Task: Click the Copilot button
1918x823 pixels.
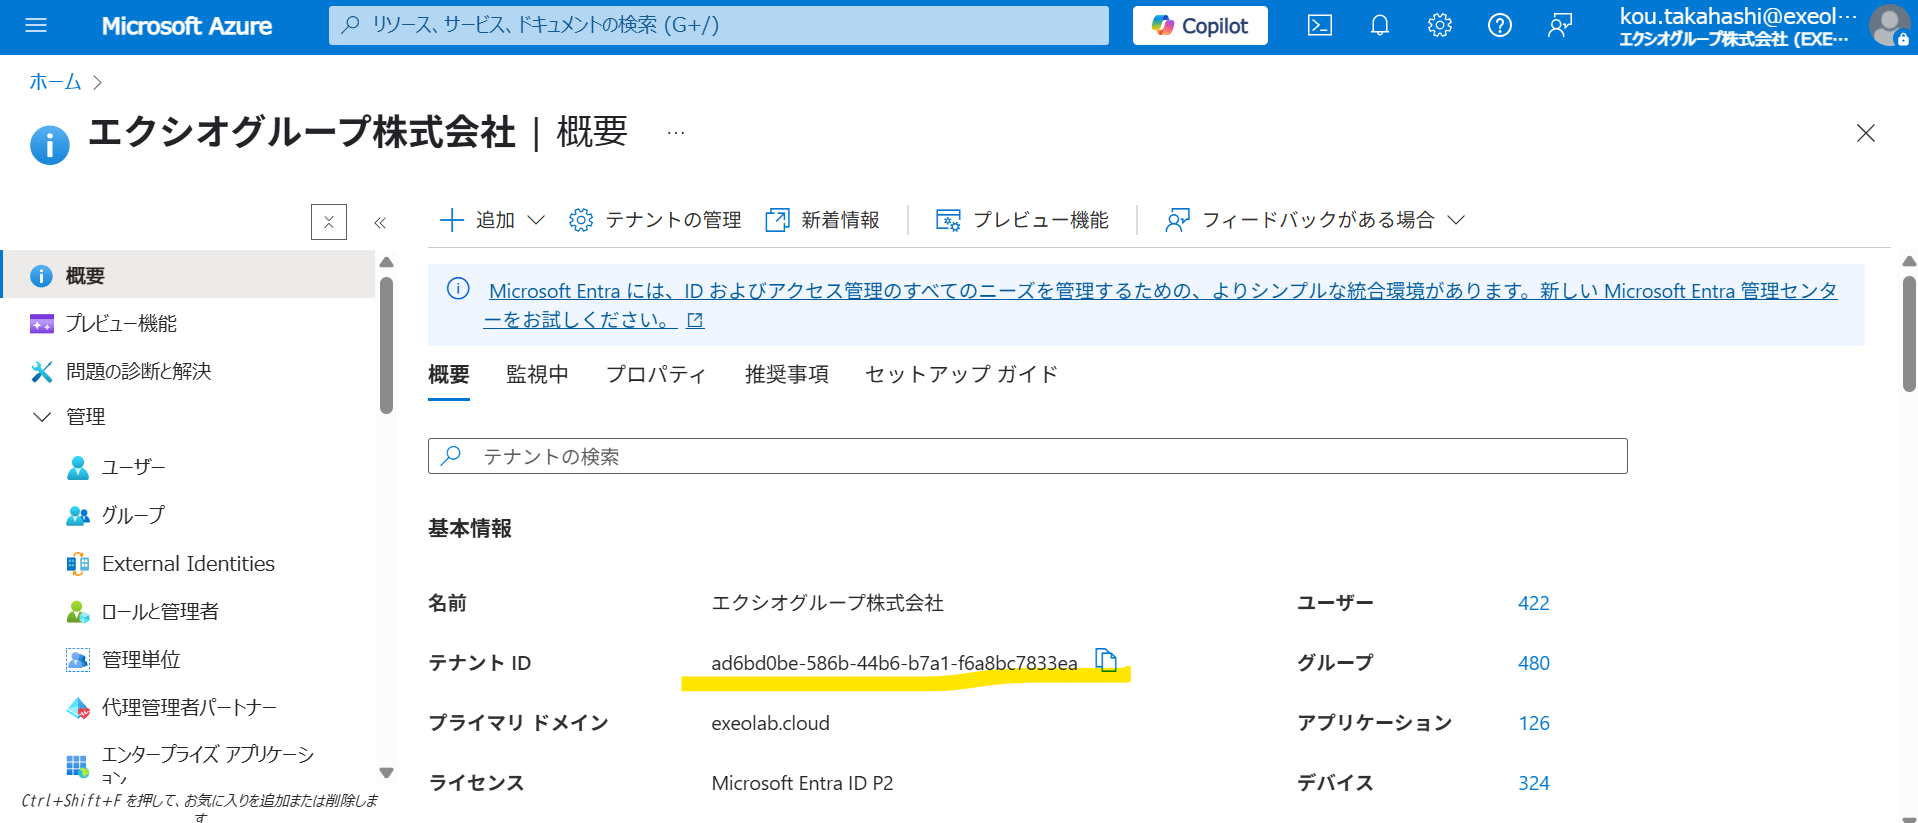Action: (x=1199, y=26)
